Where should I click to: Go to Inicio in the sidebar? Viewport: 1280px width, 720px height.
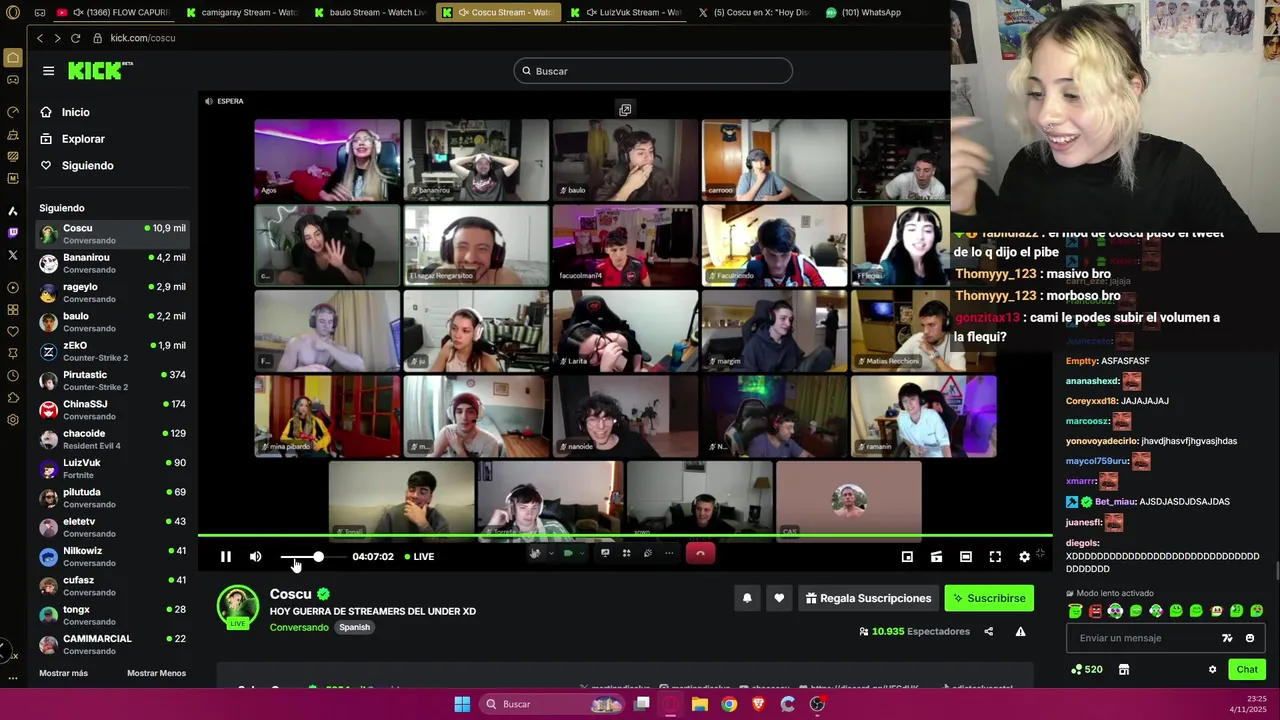click(75, 112)
